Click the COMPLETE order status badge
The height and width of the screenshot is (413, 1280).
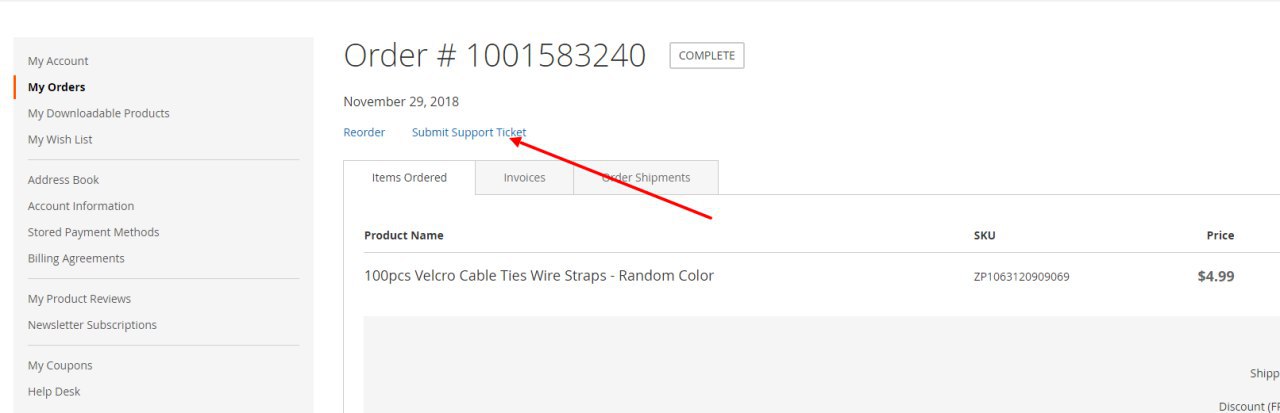[x=707, y=56]
